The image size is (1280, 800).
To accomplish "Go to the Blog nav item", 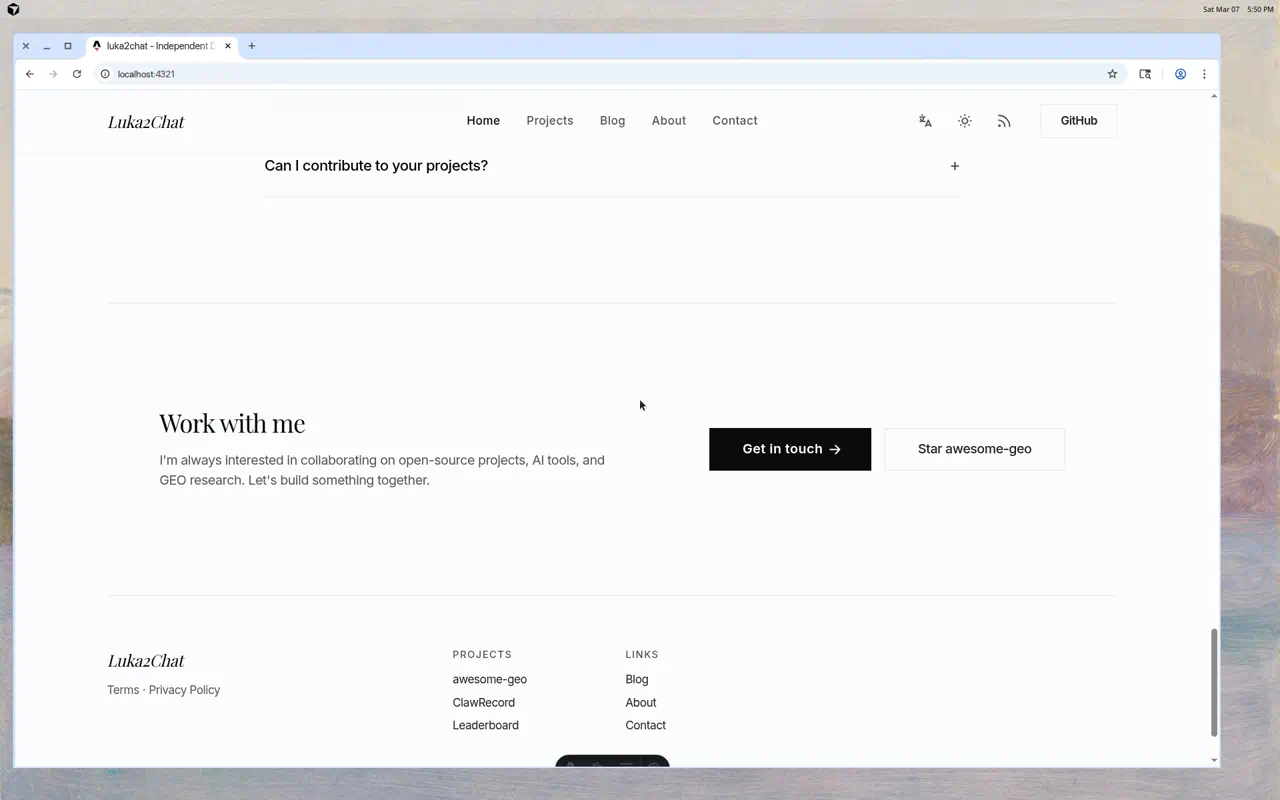I will (612, 121).
